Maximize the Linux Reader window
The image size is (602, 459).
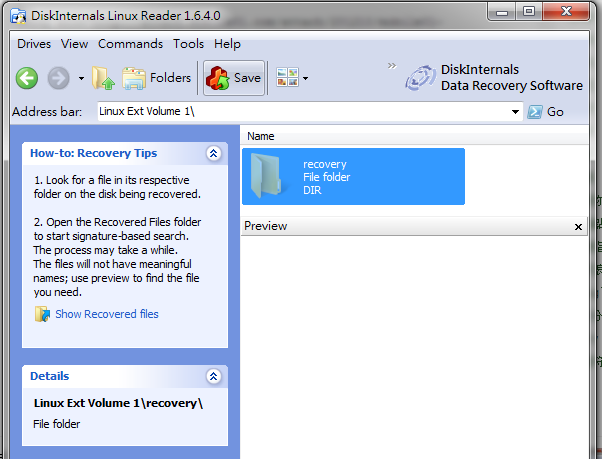529,12
